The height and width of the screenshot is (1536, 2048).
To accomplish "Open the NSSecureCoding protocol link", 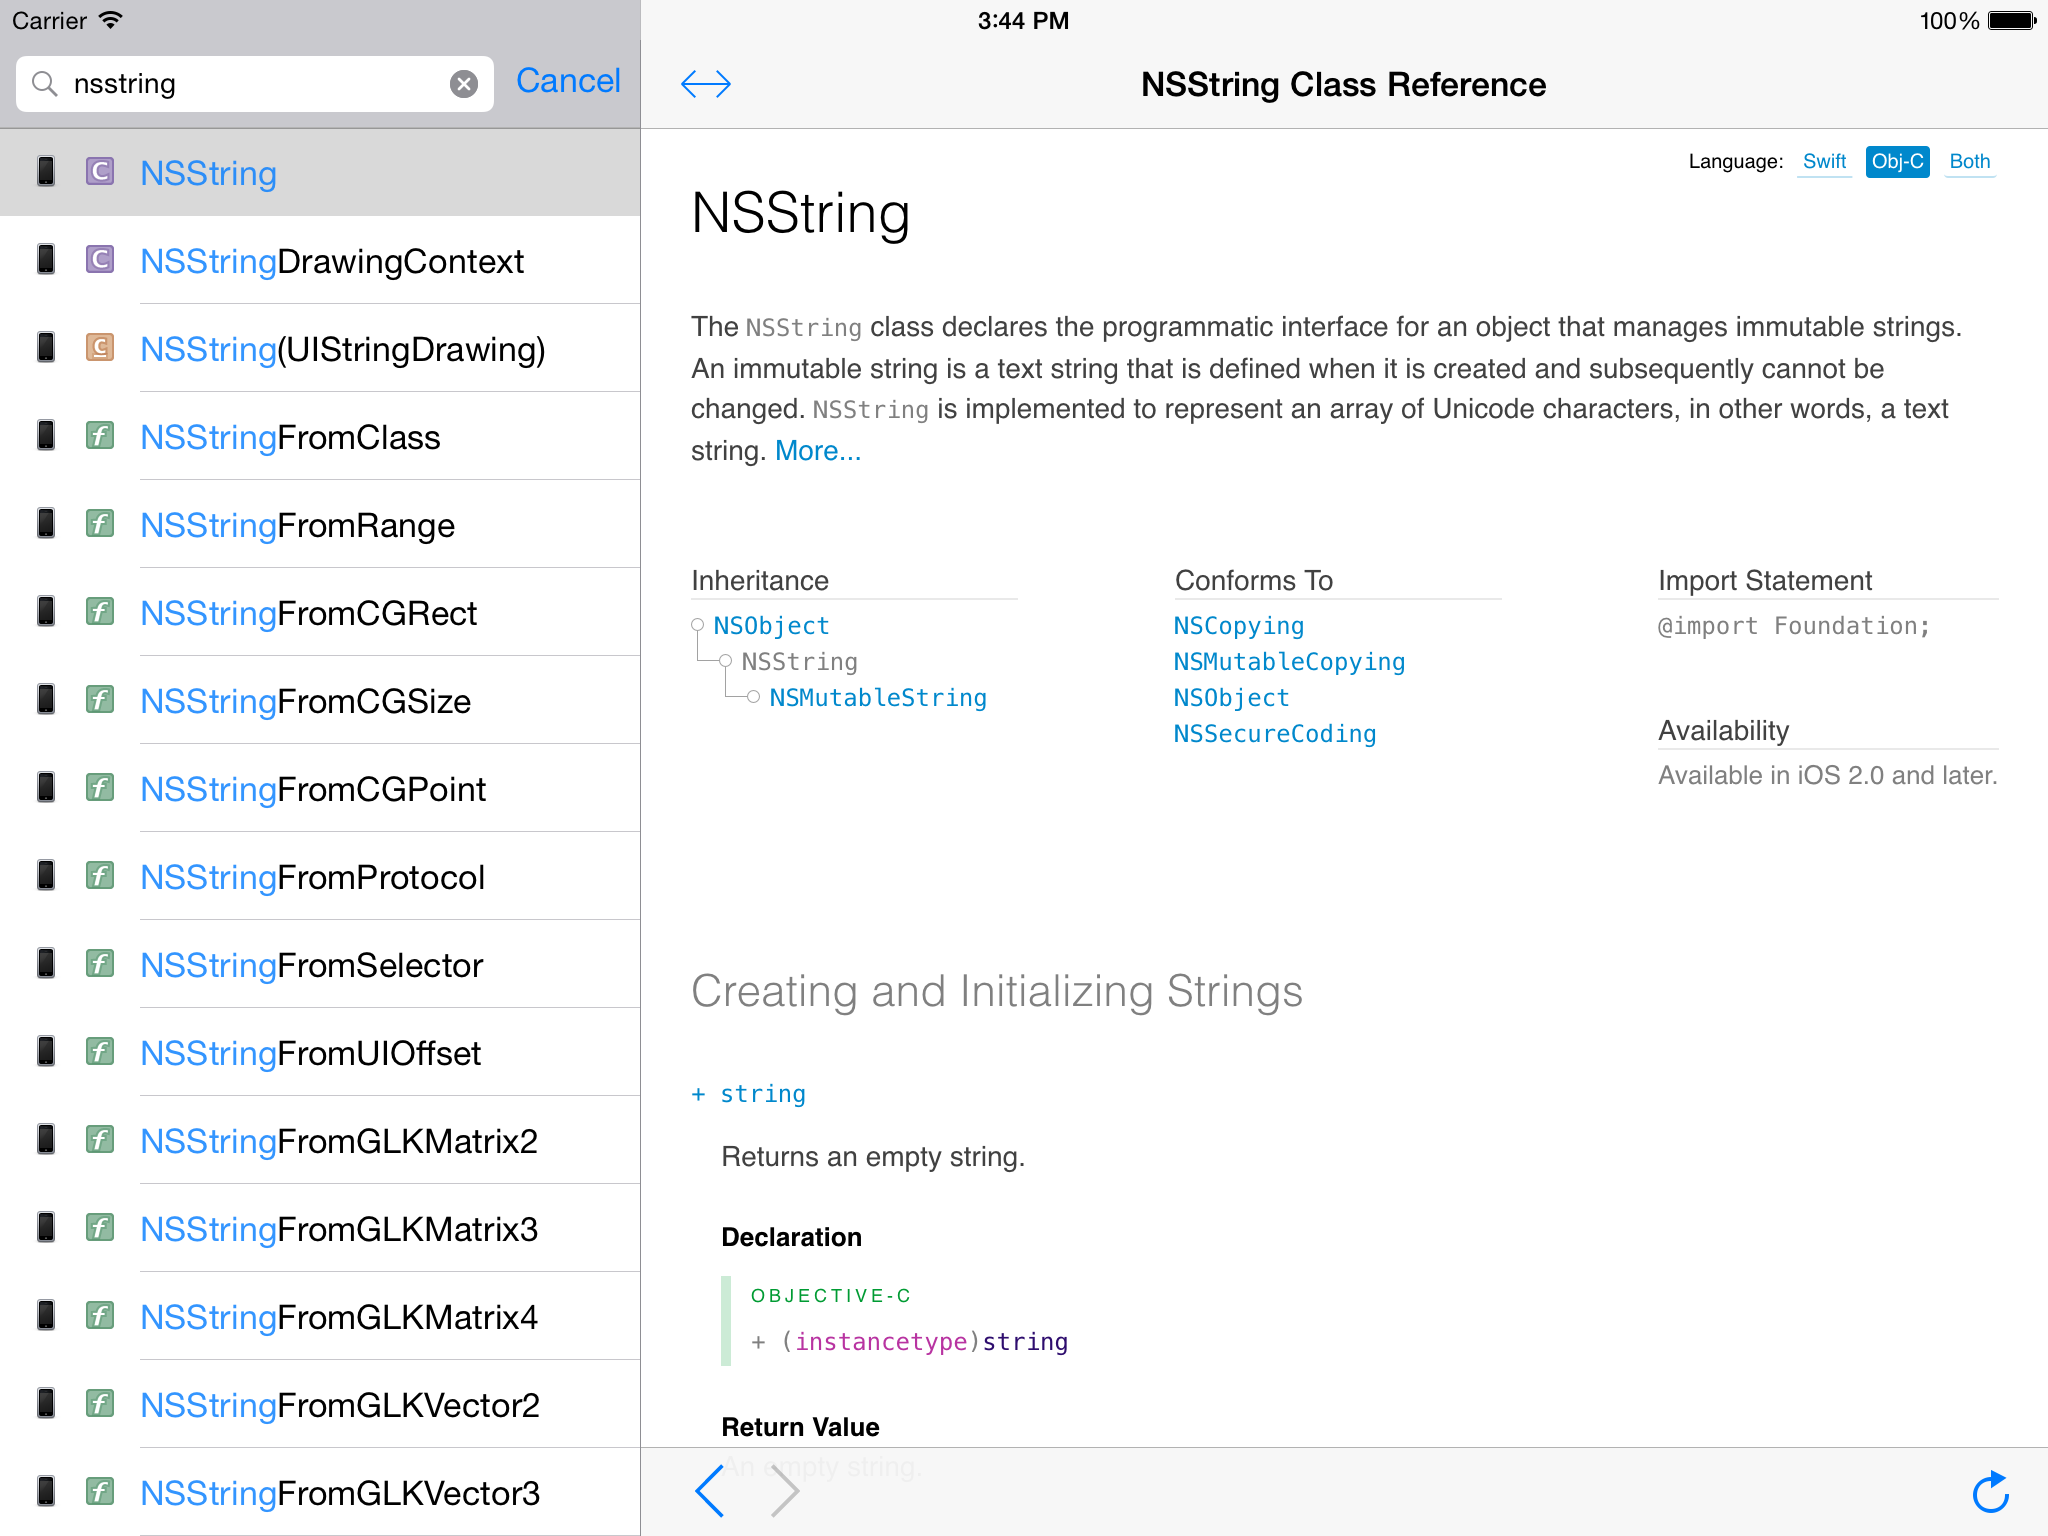I will pyautogui.click(x=1274, y=734).
